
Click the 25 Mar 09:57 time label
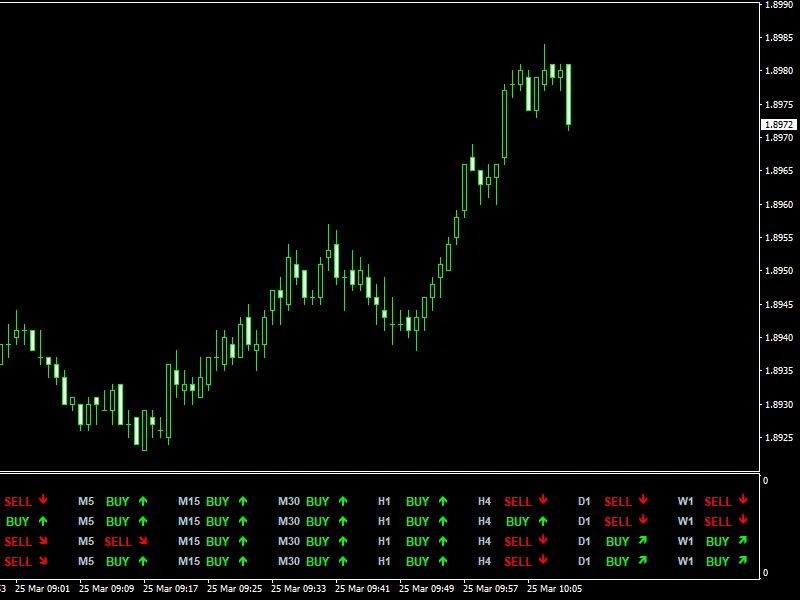(x=491, y=589)
